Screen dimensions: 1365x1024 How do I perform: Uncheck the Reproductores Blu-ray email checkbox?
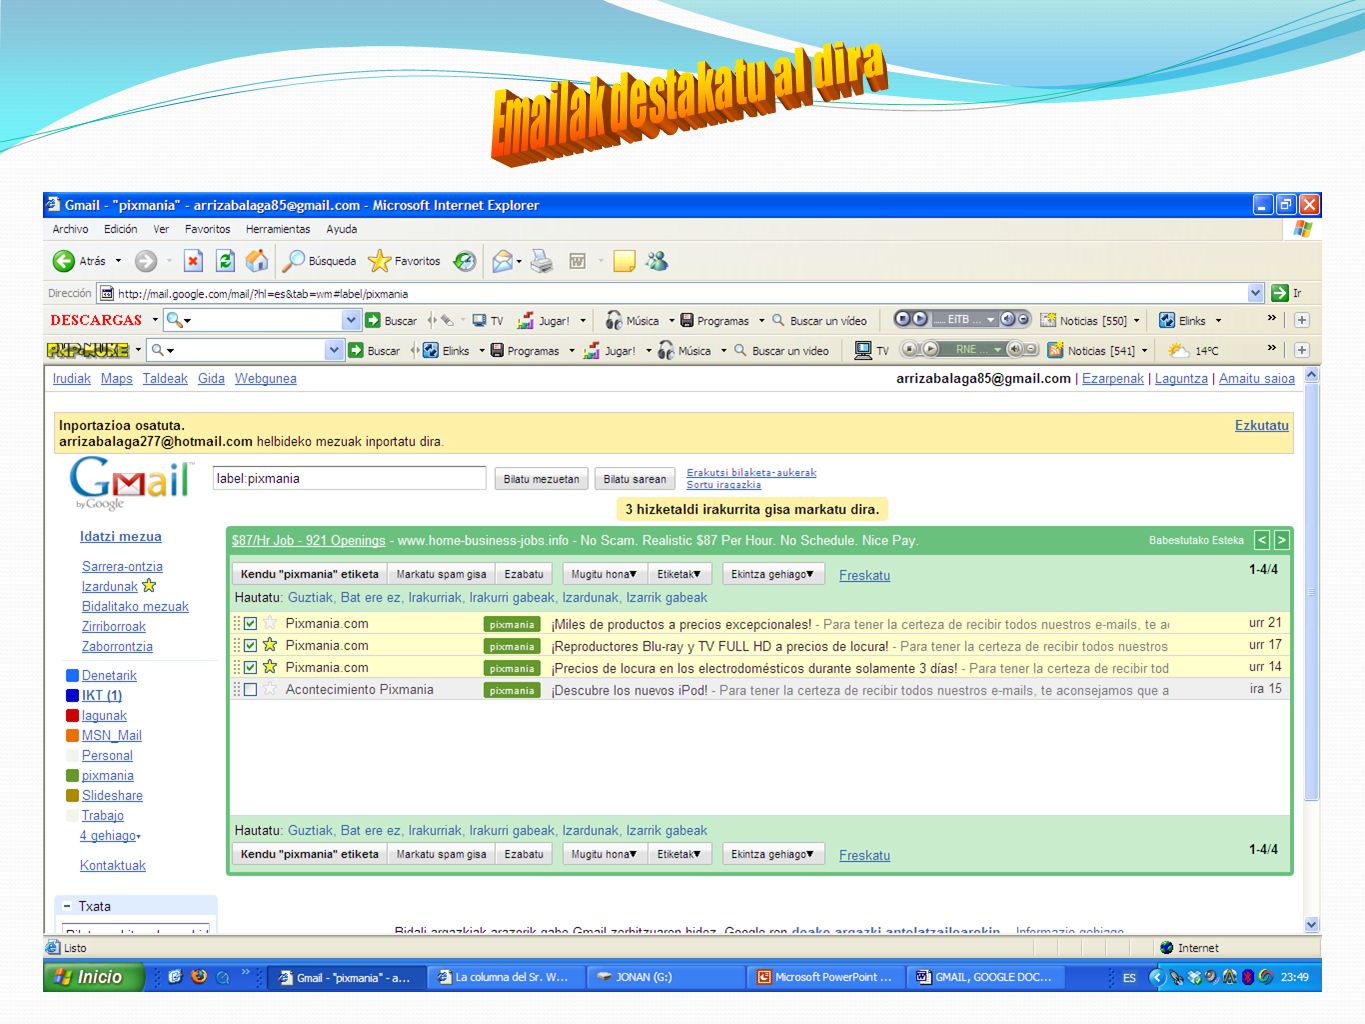250,646
